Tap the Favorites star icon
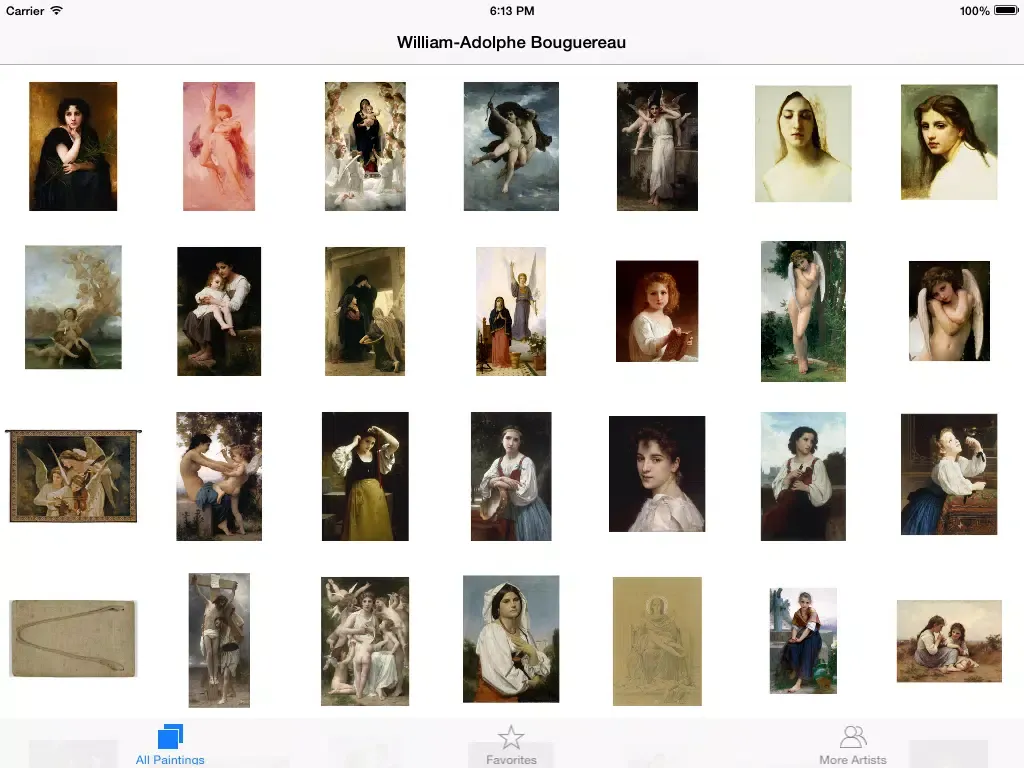 pos(511,737)
